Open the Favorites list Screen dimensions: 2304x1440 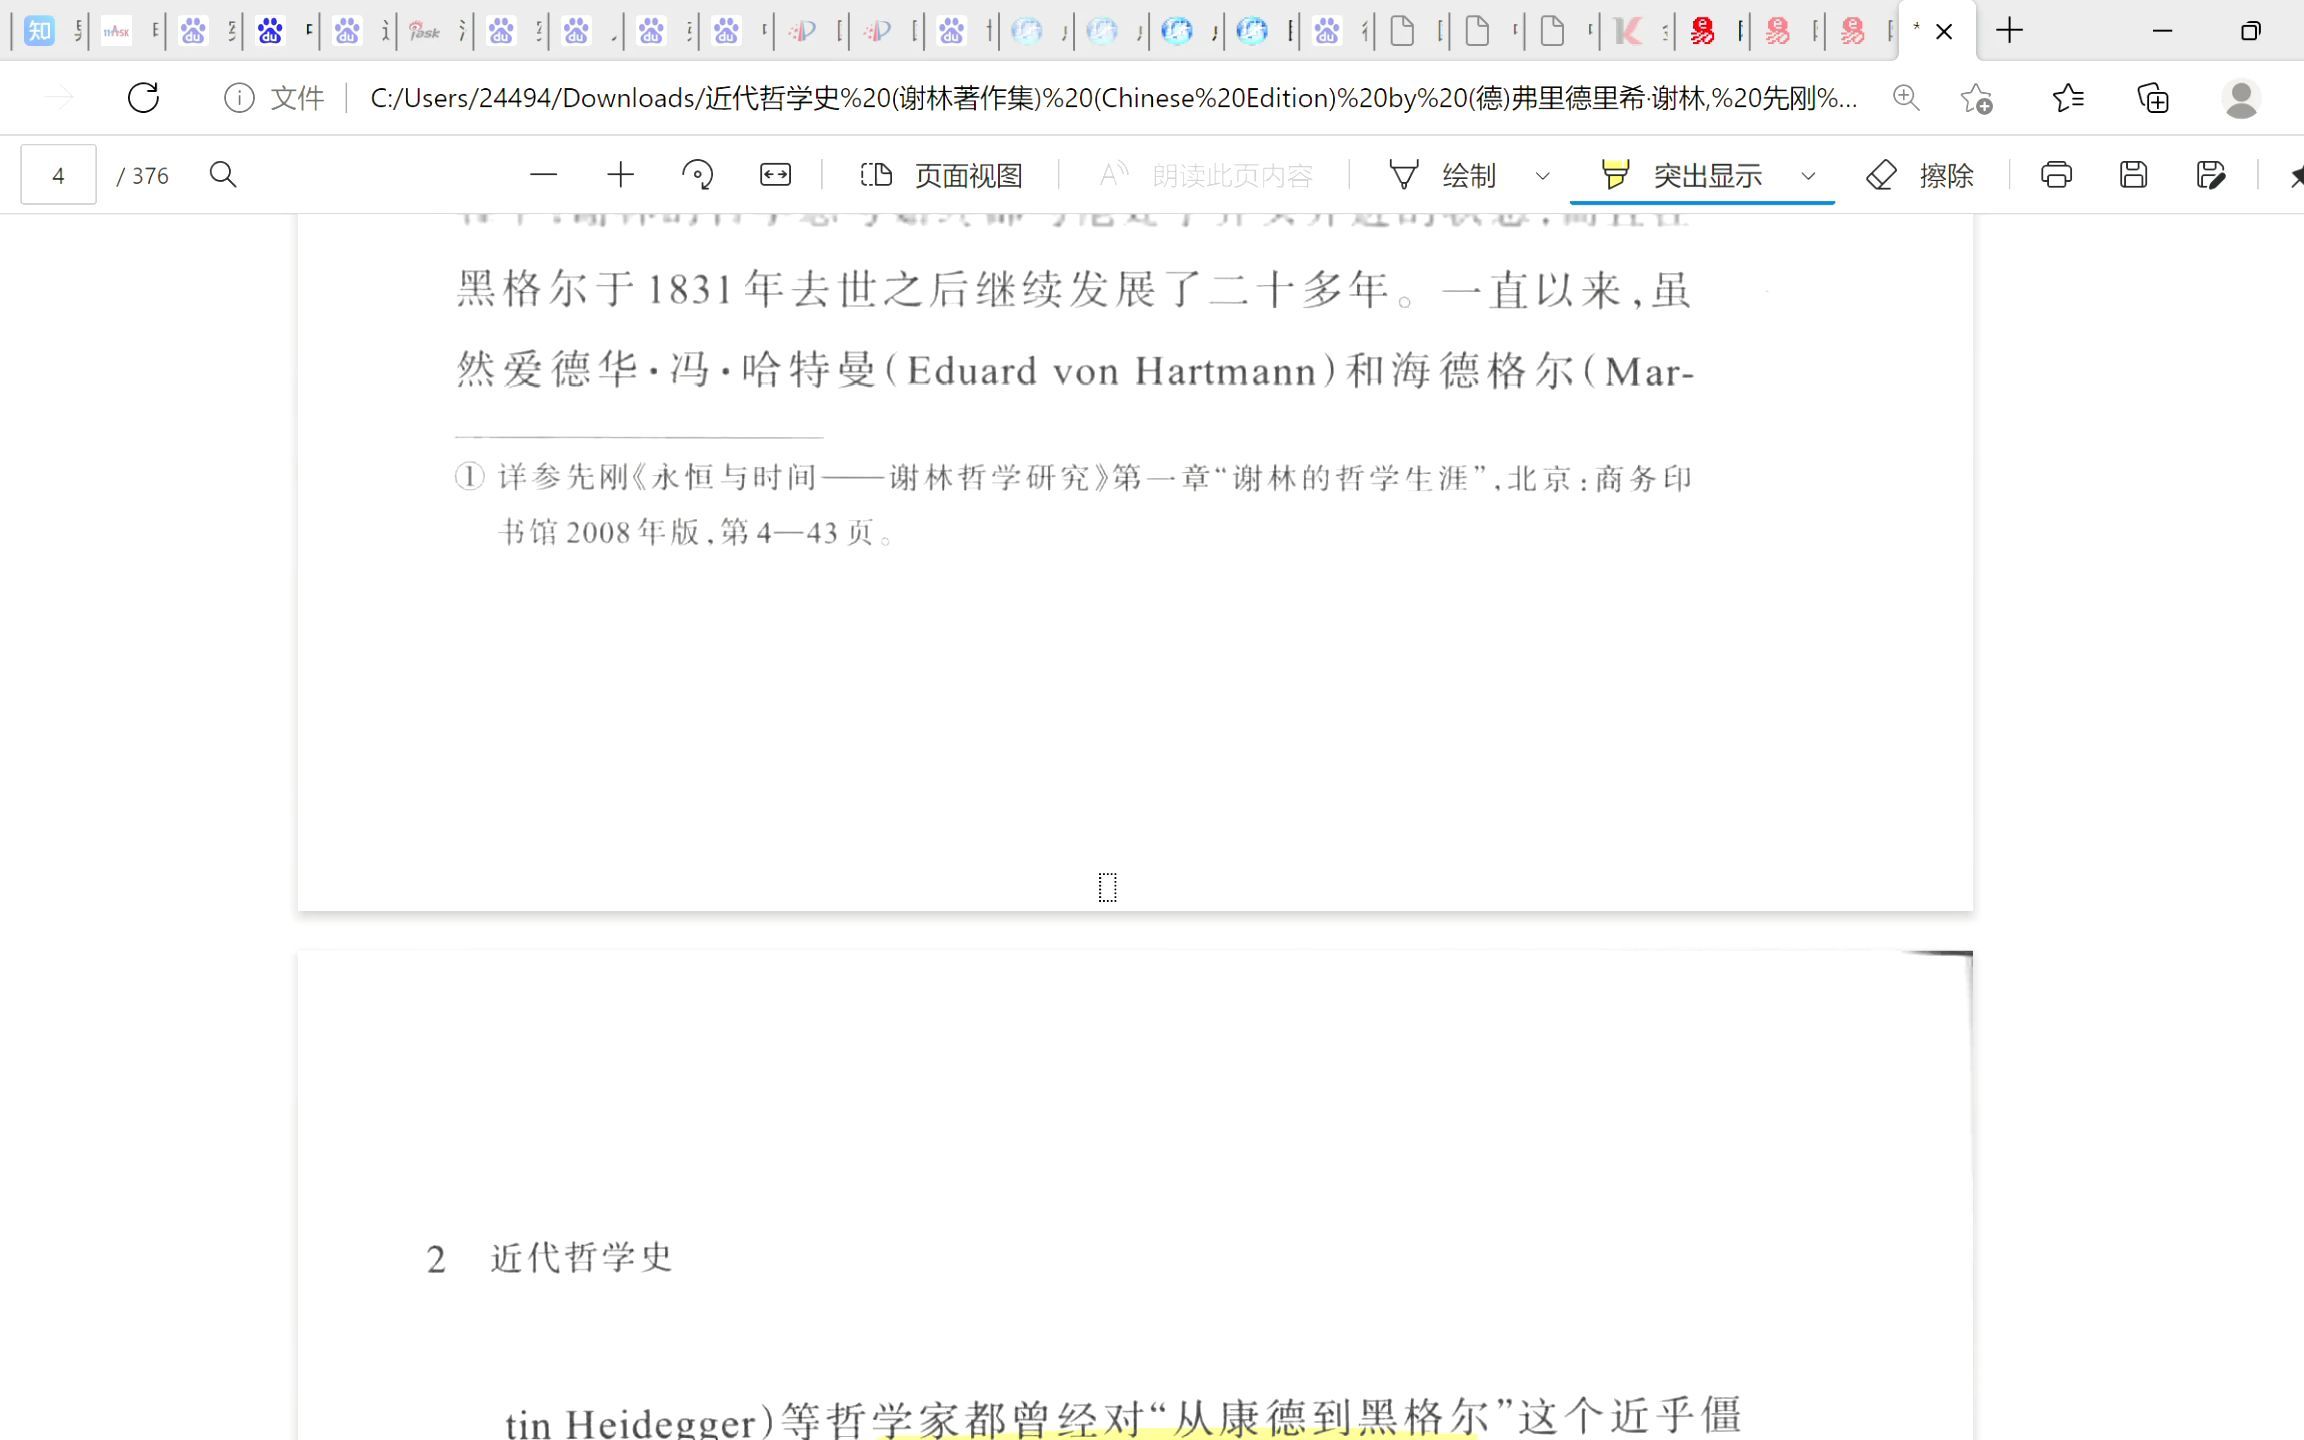tap(2068, 98)
